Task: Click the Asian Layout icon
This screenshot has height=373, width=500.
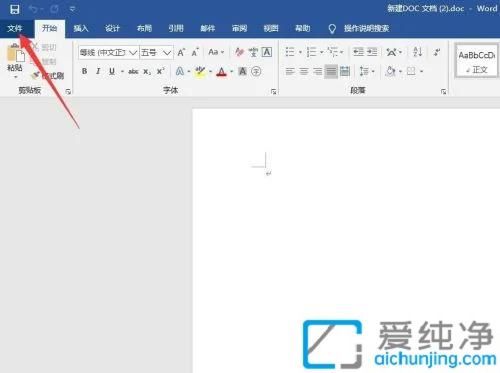Action: click(392, 52)
